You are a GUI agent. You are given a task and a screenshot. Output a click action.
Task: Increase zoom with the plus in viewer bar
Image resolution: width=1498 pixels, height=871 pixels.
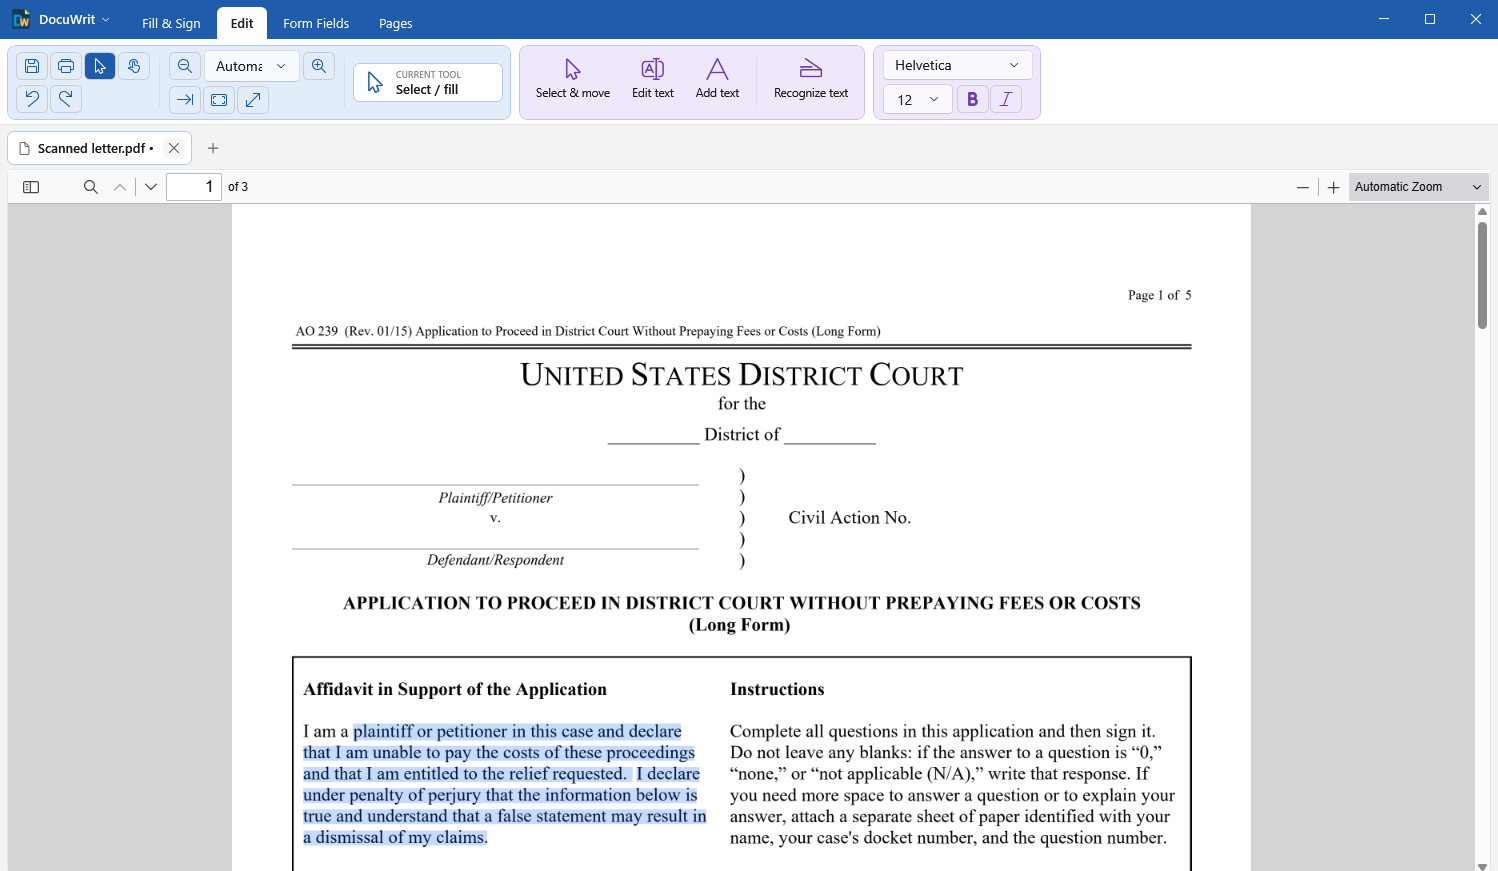[x=1333, y=187]
